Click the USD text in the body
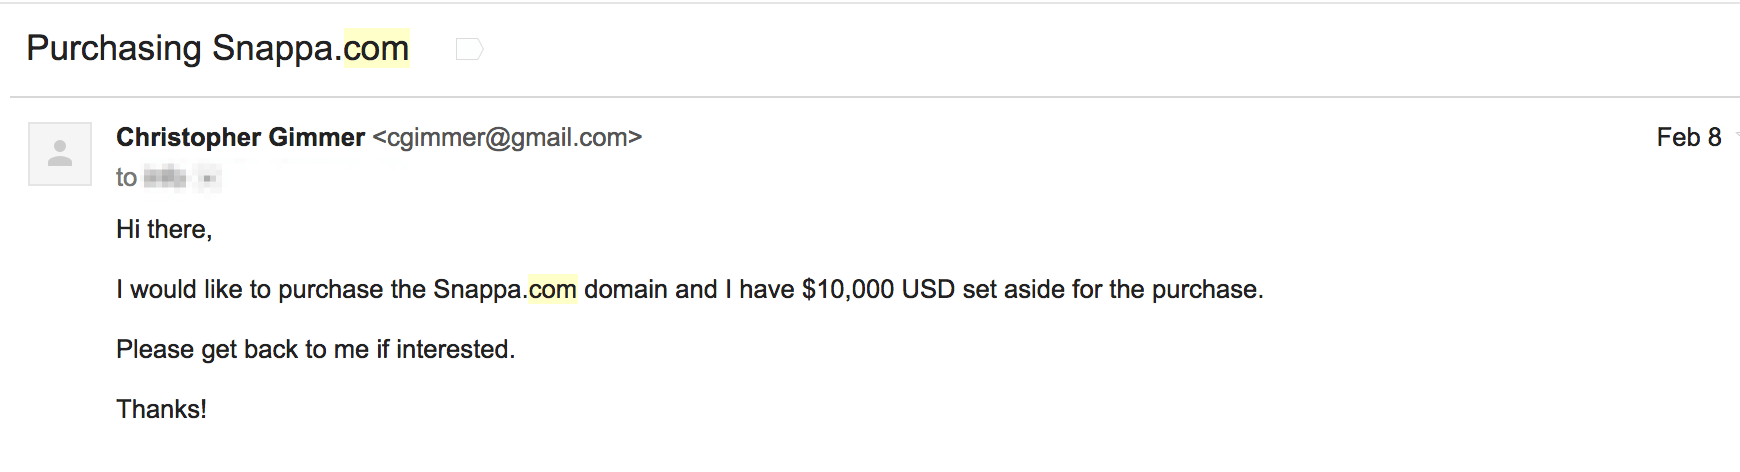 928,289
